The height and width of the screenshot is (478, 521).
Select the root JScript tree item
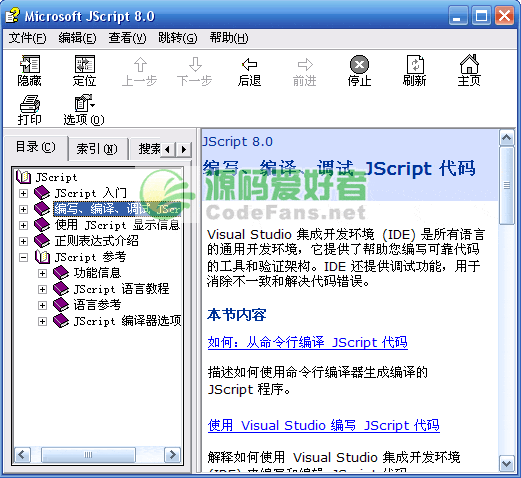point(56,177)
